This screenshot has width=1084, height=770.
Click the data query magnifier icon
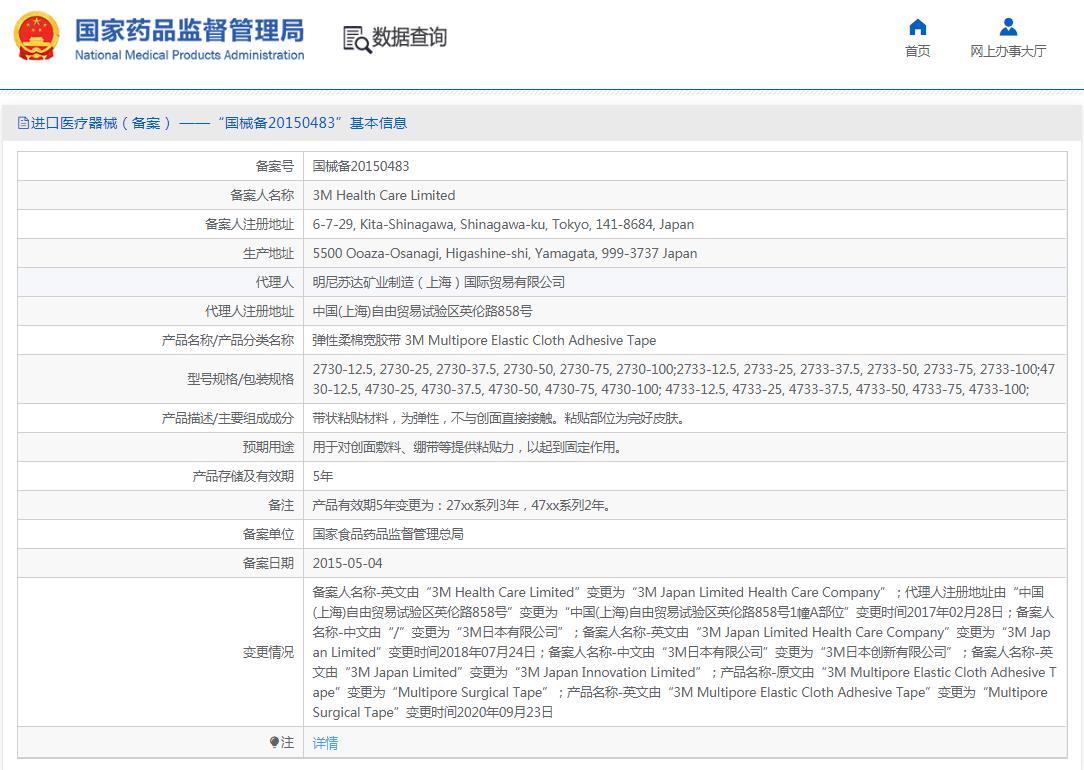tap(357, 39)
